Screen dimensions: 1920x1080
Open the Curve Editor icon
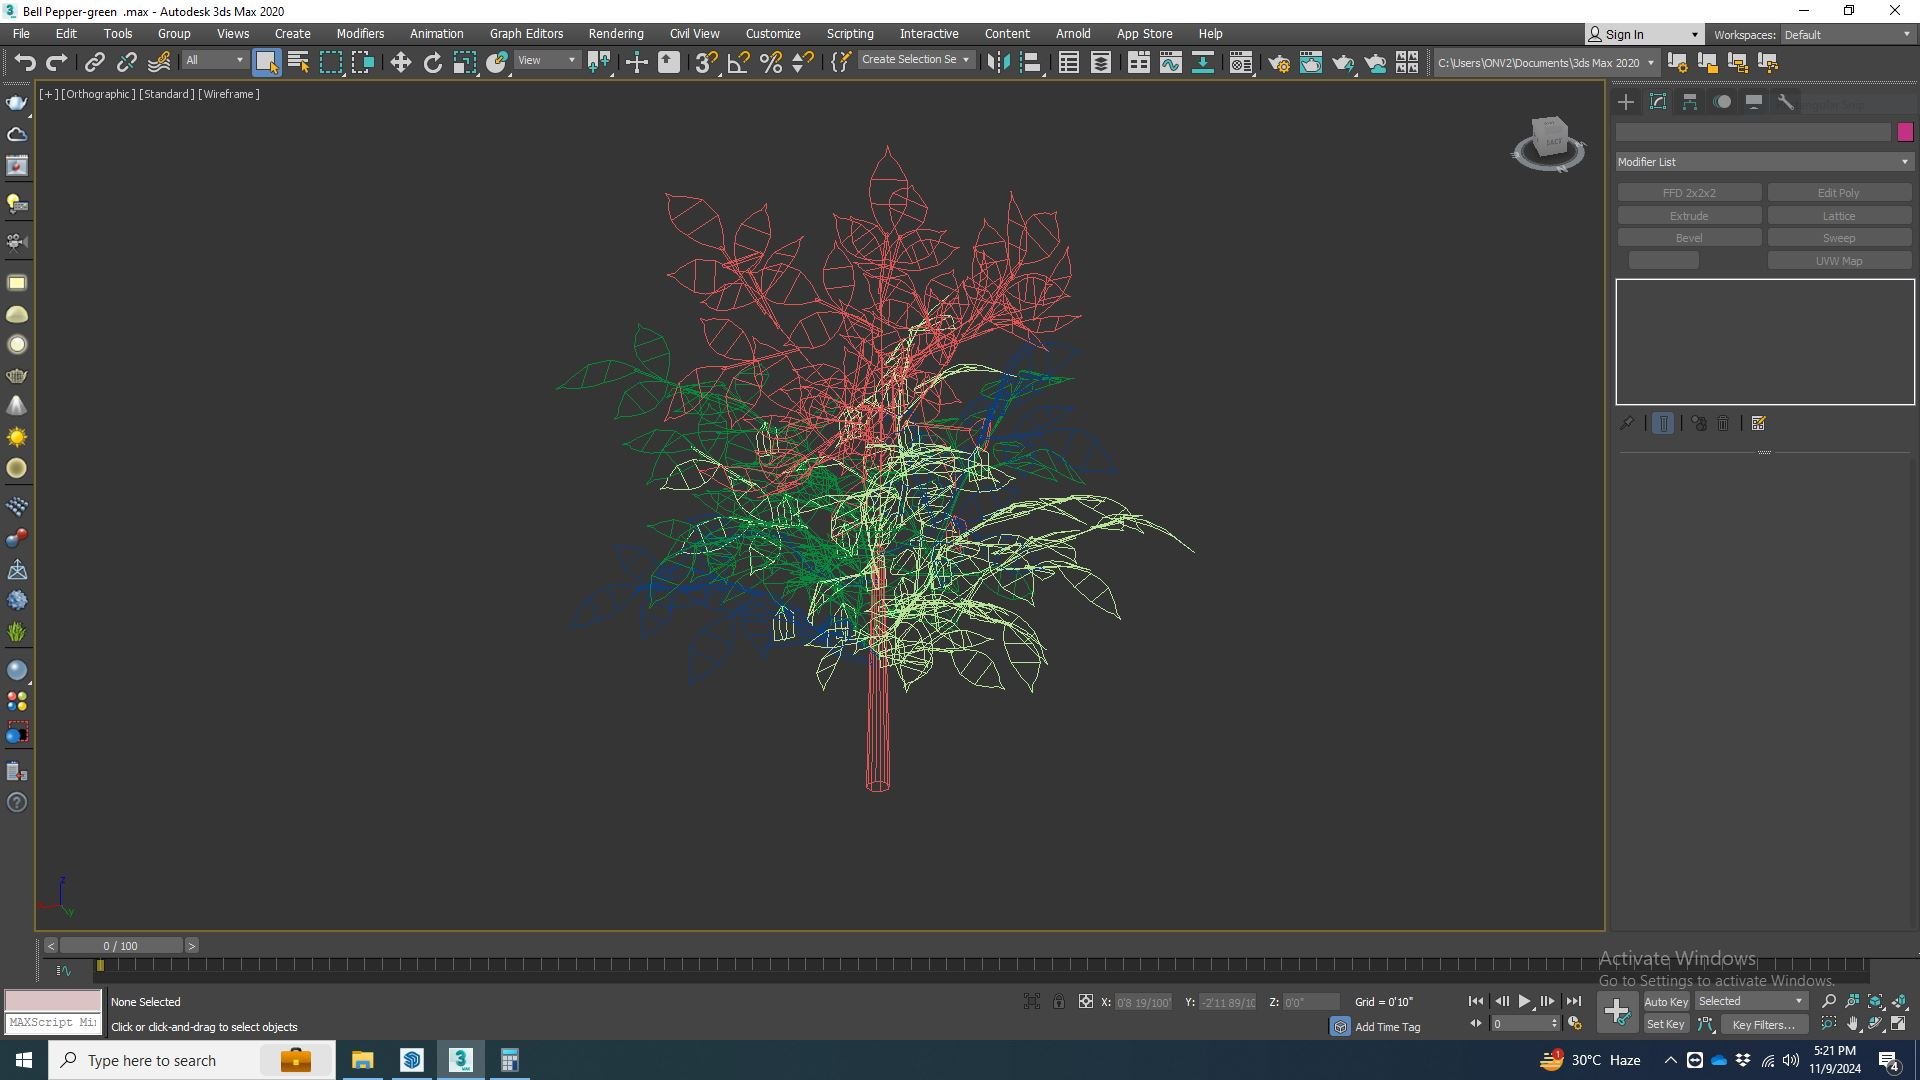pos(1170,63)
